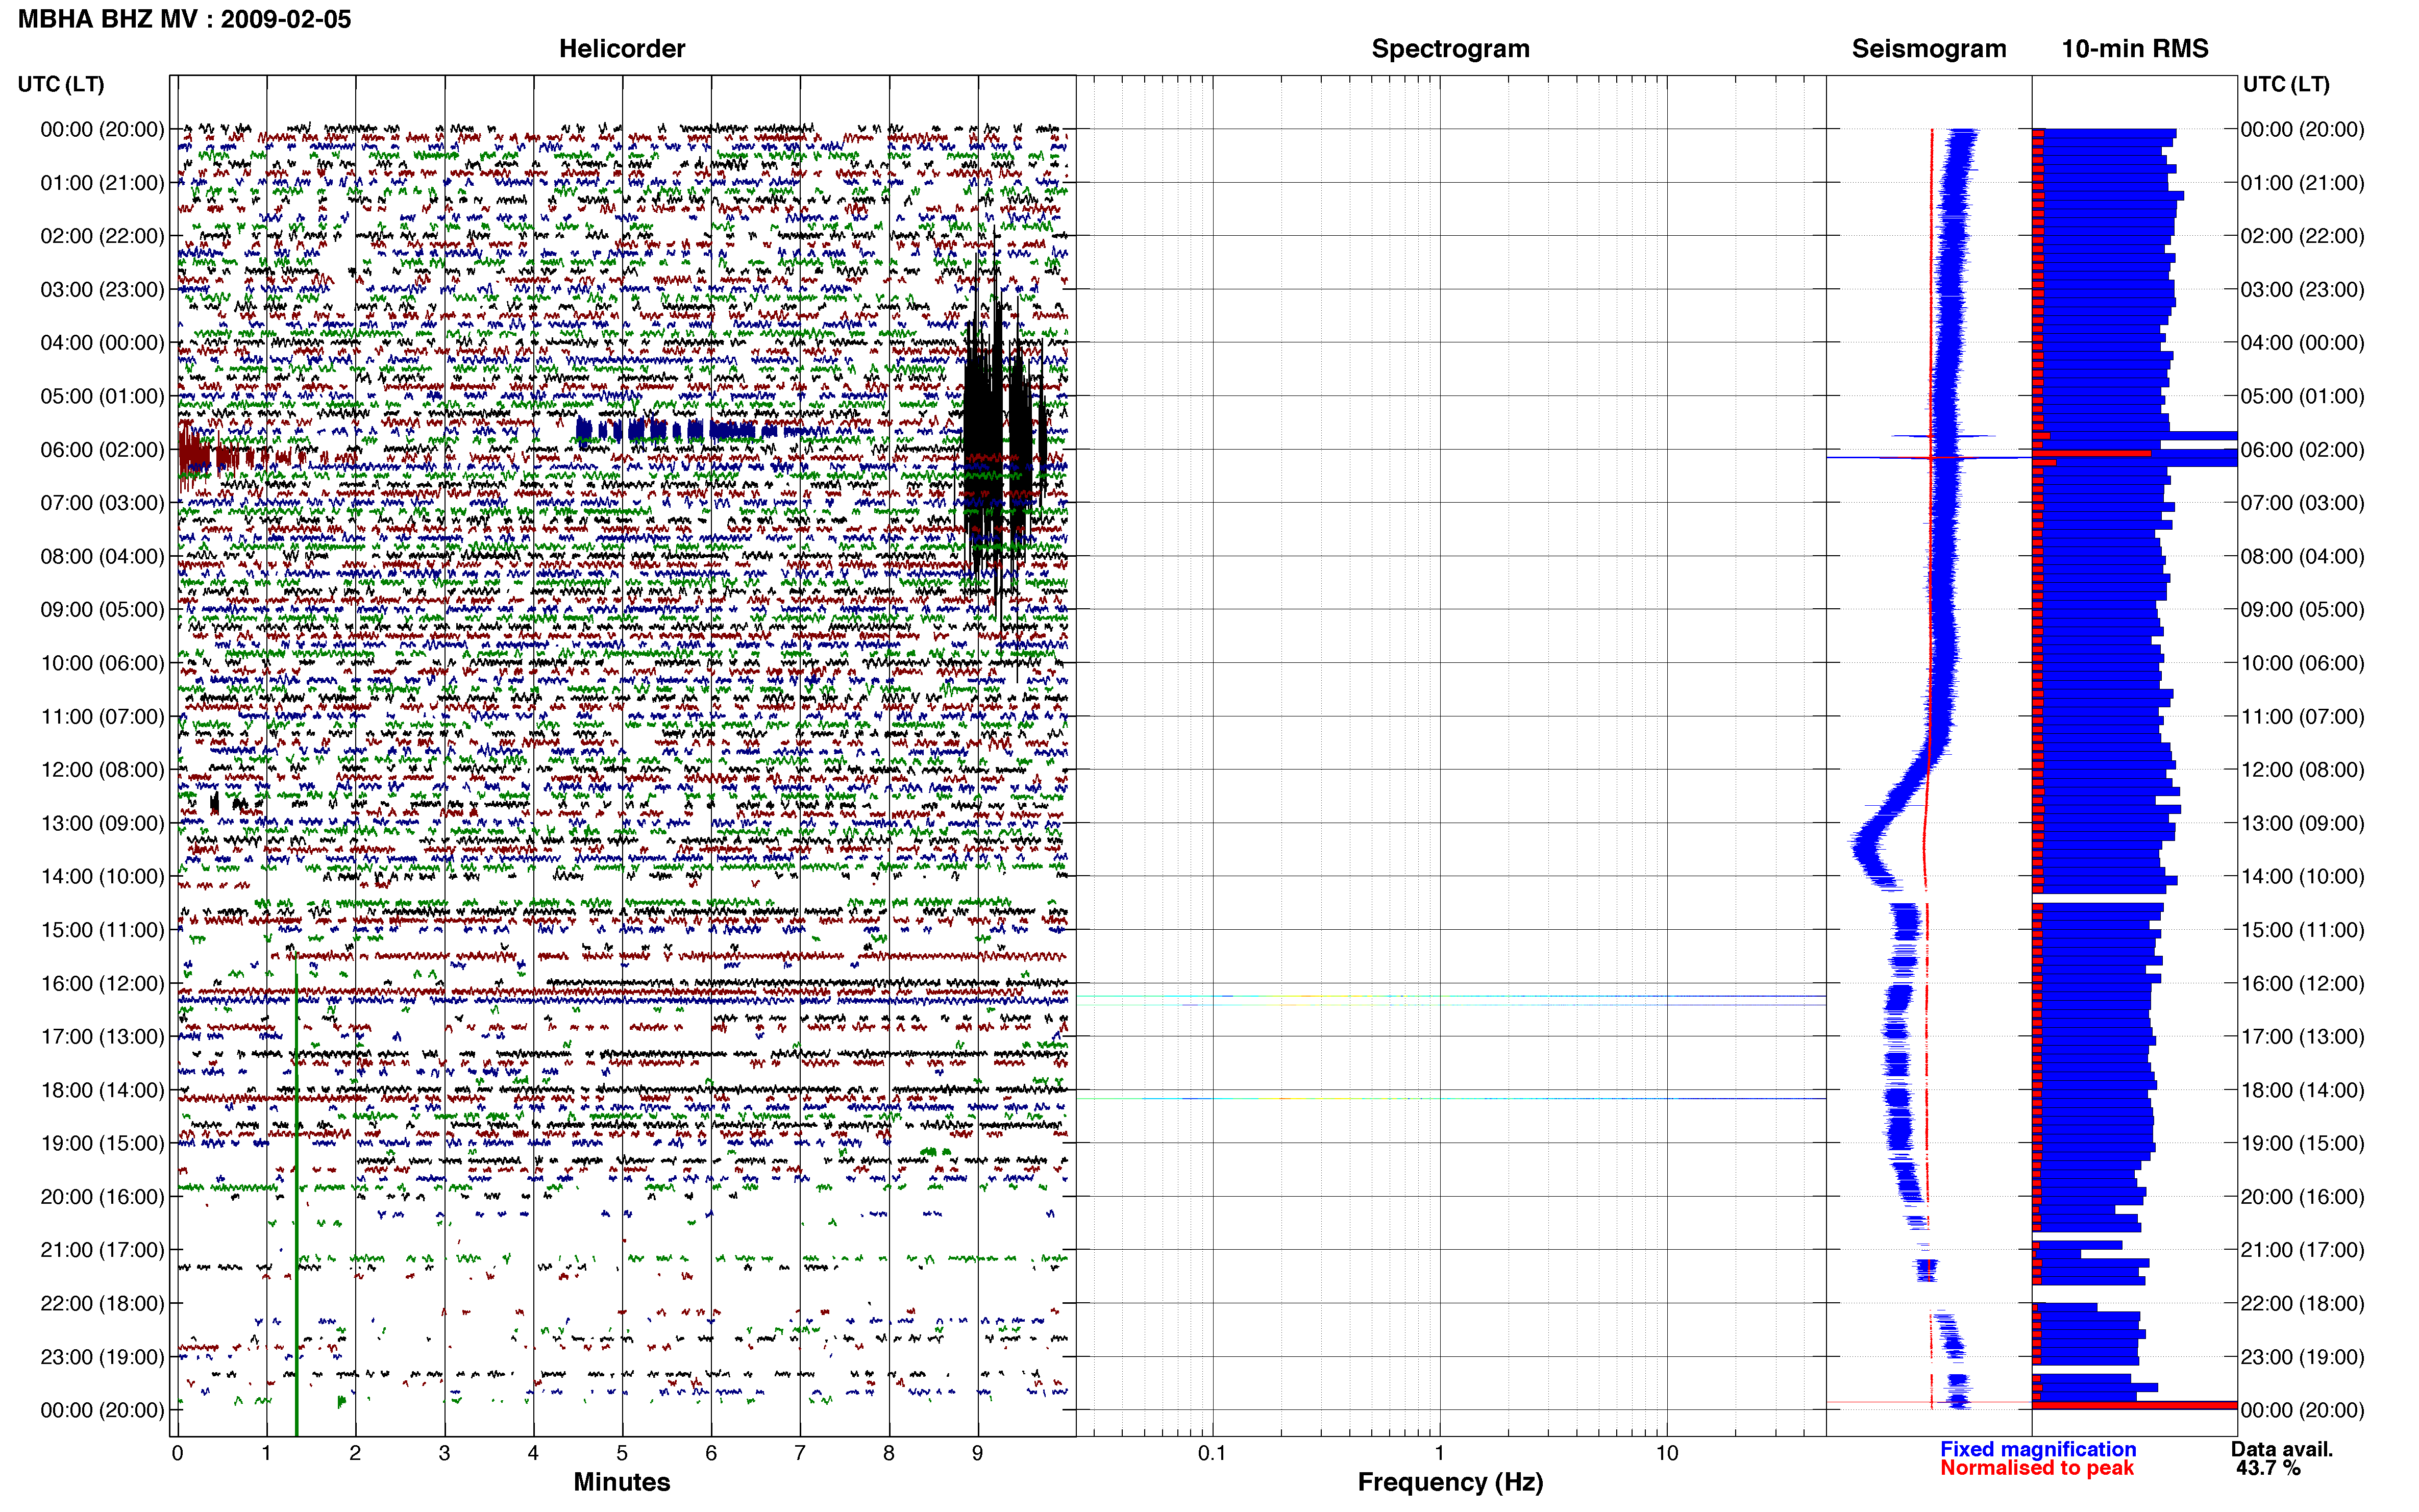The height and width of the screenshot is (1512, 2419).
Task: Click right-side time label '21:00 (17:00)'
Action: (x=2303, y=1250)
